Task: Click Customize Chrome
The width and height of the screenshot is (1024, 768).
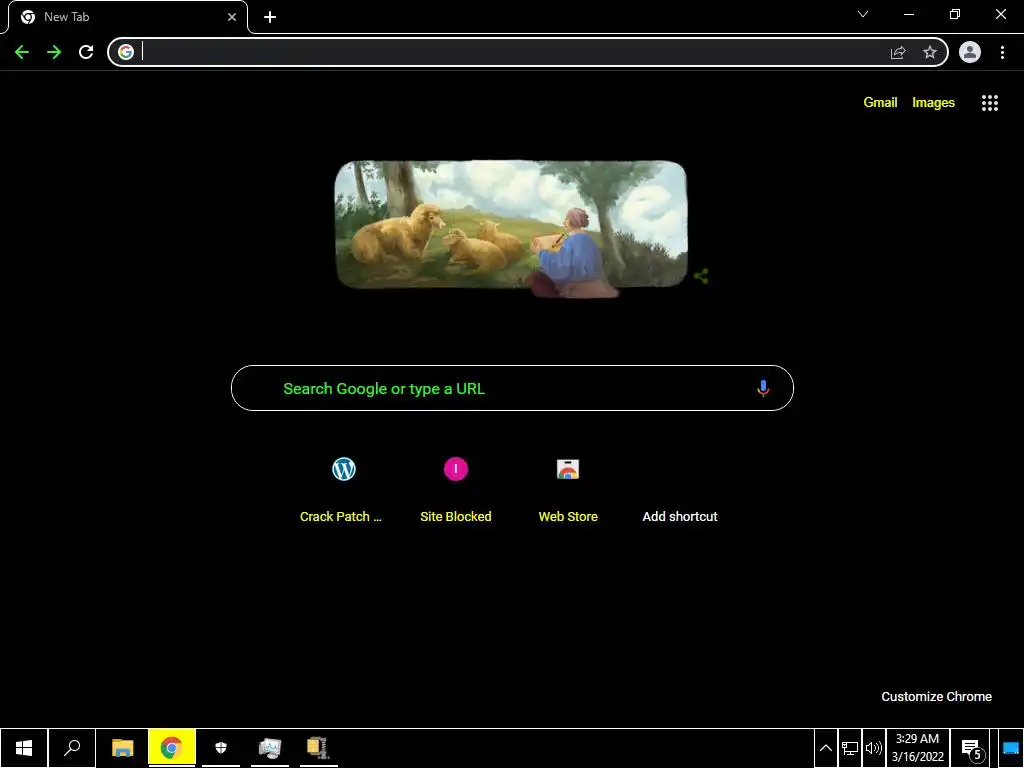Action: tap(936, 697)
